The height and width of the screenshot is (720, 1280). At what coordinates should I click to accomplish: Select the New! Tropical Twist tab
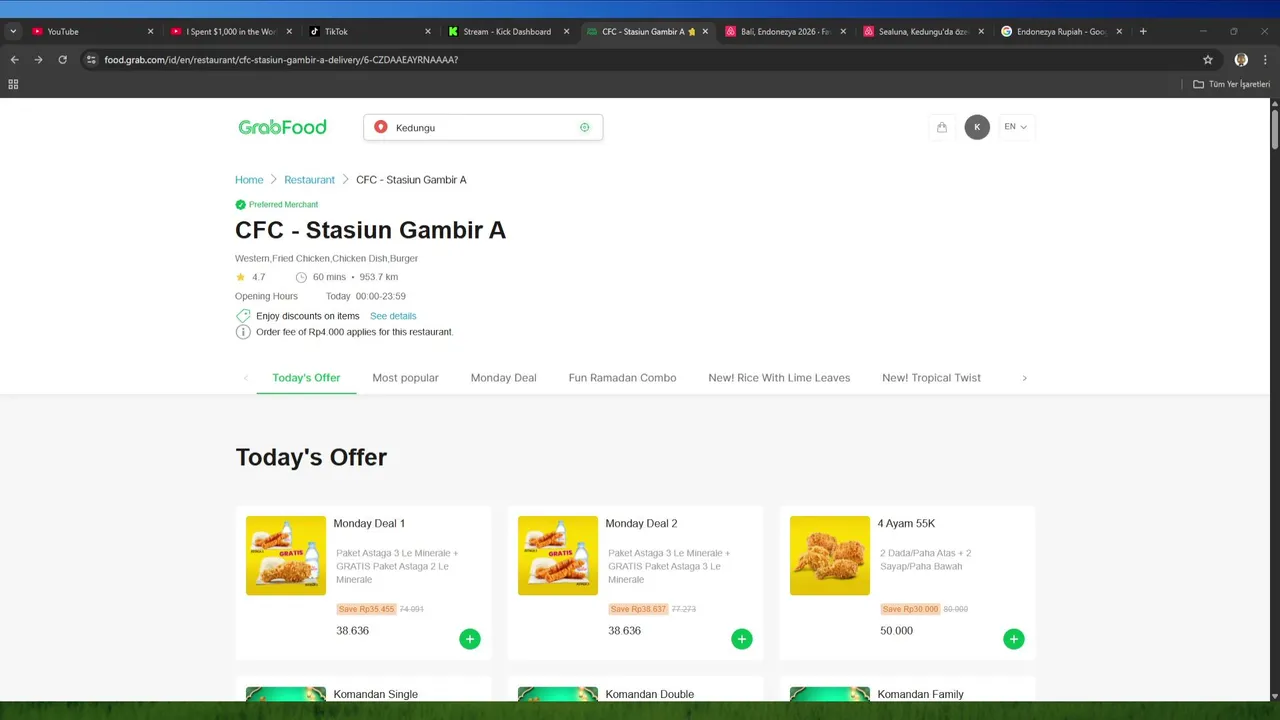point(931,378)
